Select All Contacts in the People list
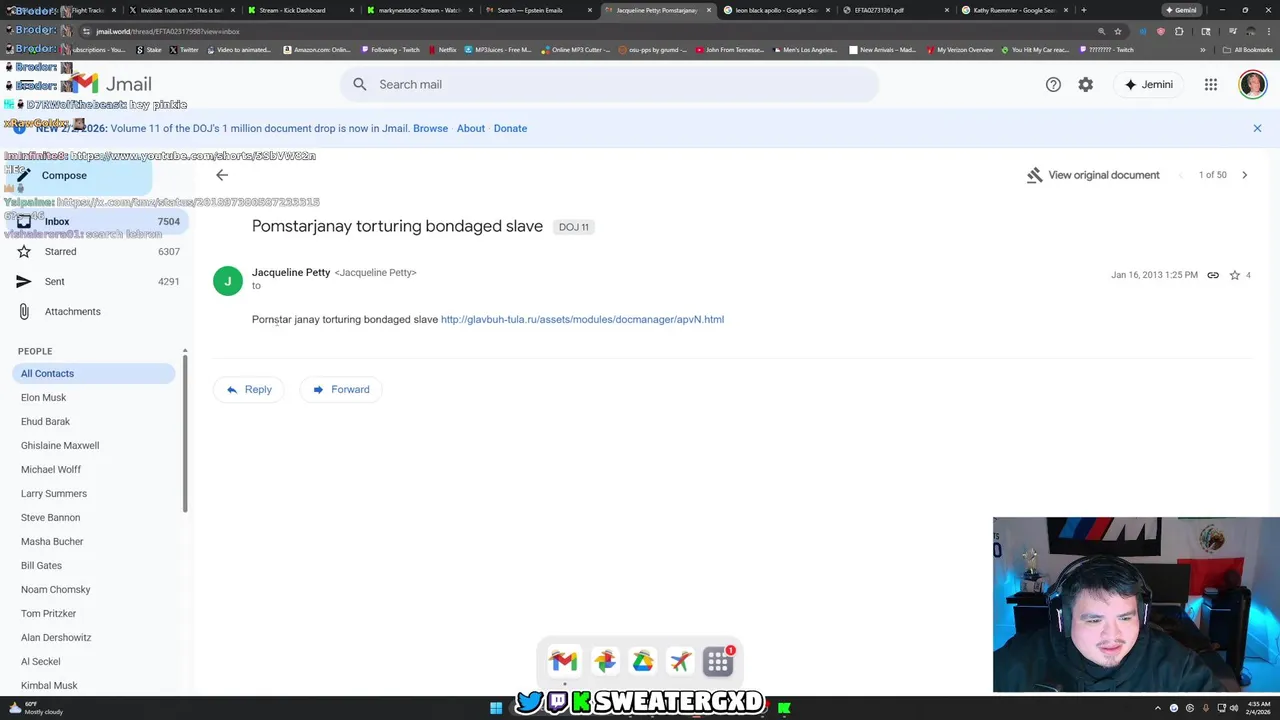The width and height of the screenshot is (1280, 720). point(94,373)
